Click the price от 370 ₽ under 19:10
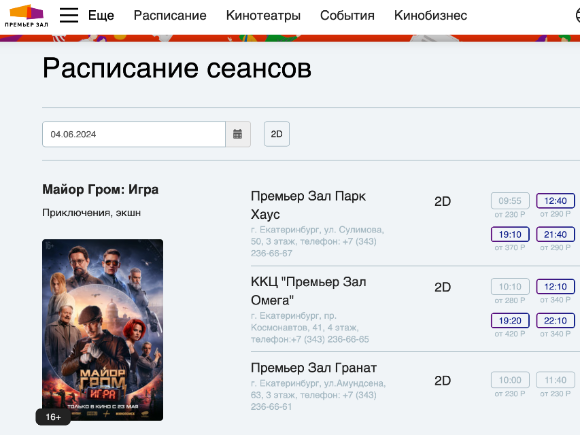The height and width of the screenshot is (435, 580). (x=510, y=248)
